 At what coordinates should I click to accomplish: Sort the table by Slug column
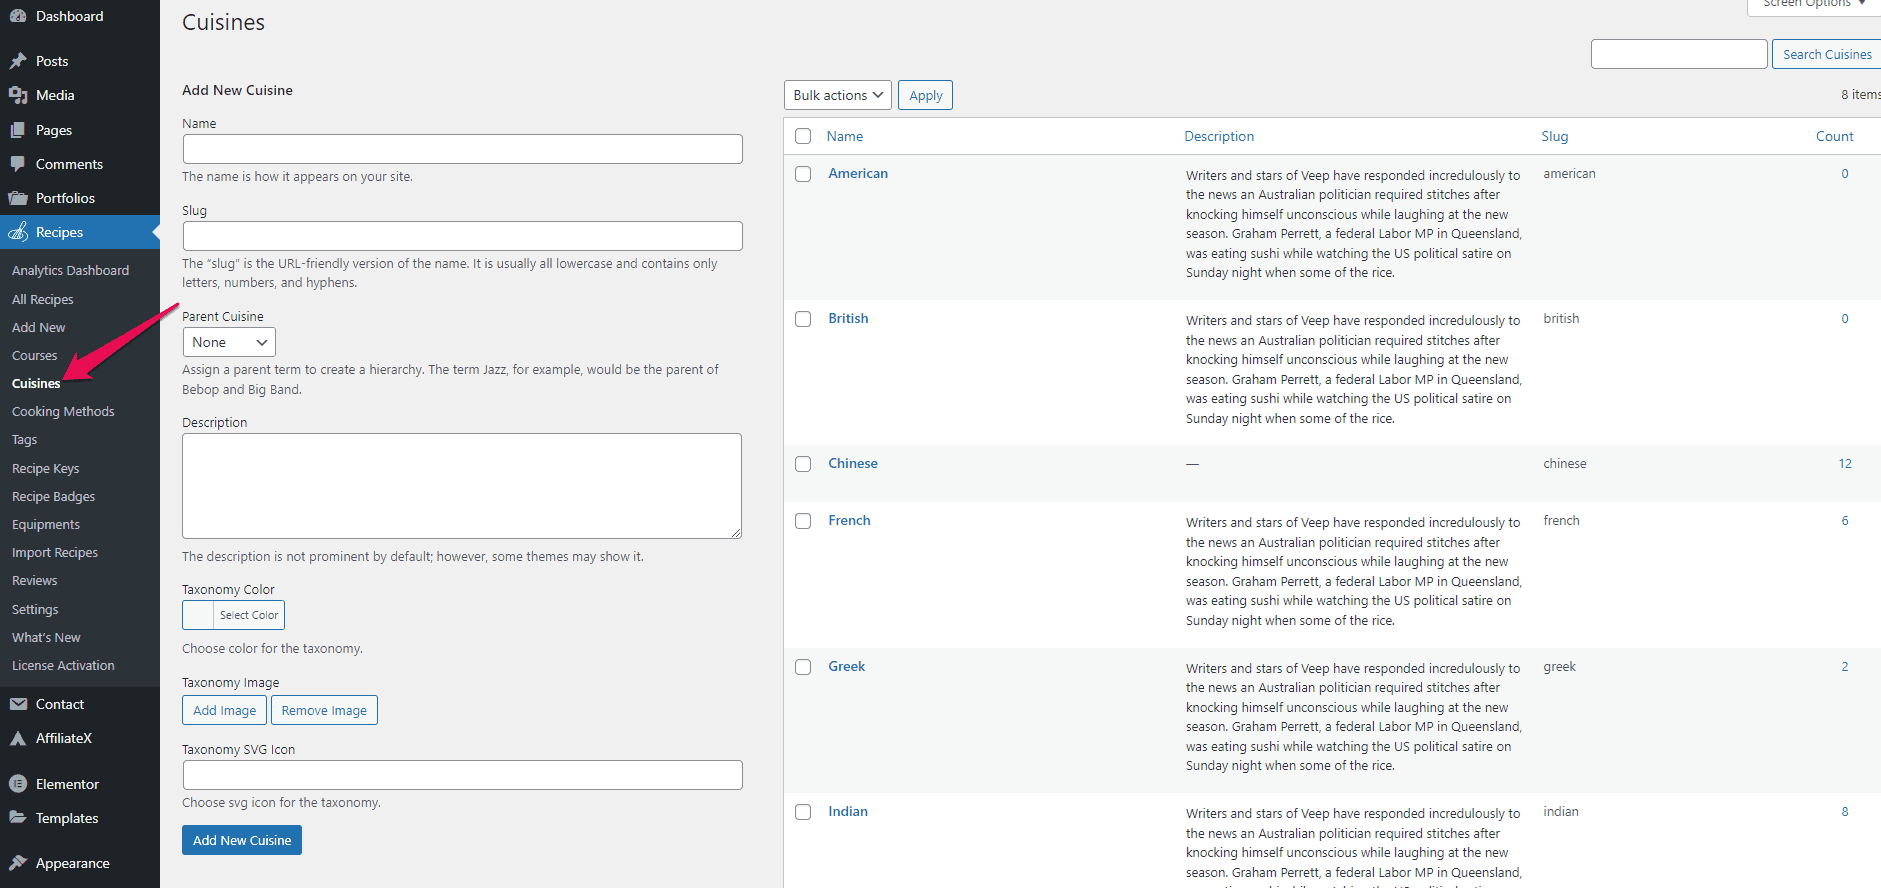point(1554,136)
